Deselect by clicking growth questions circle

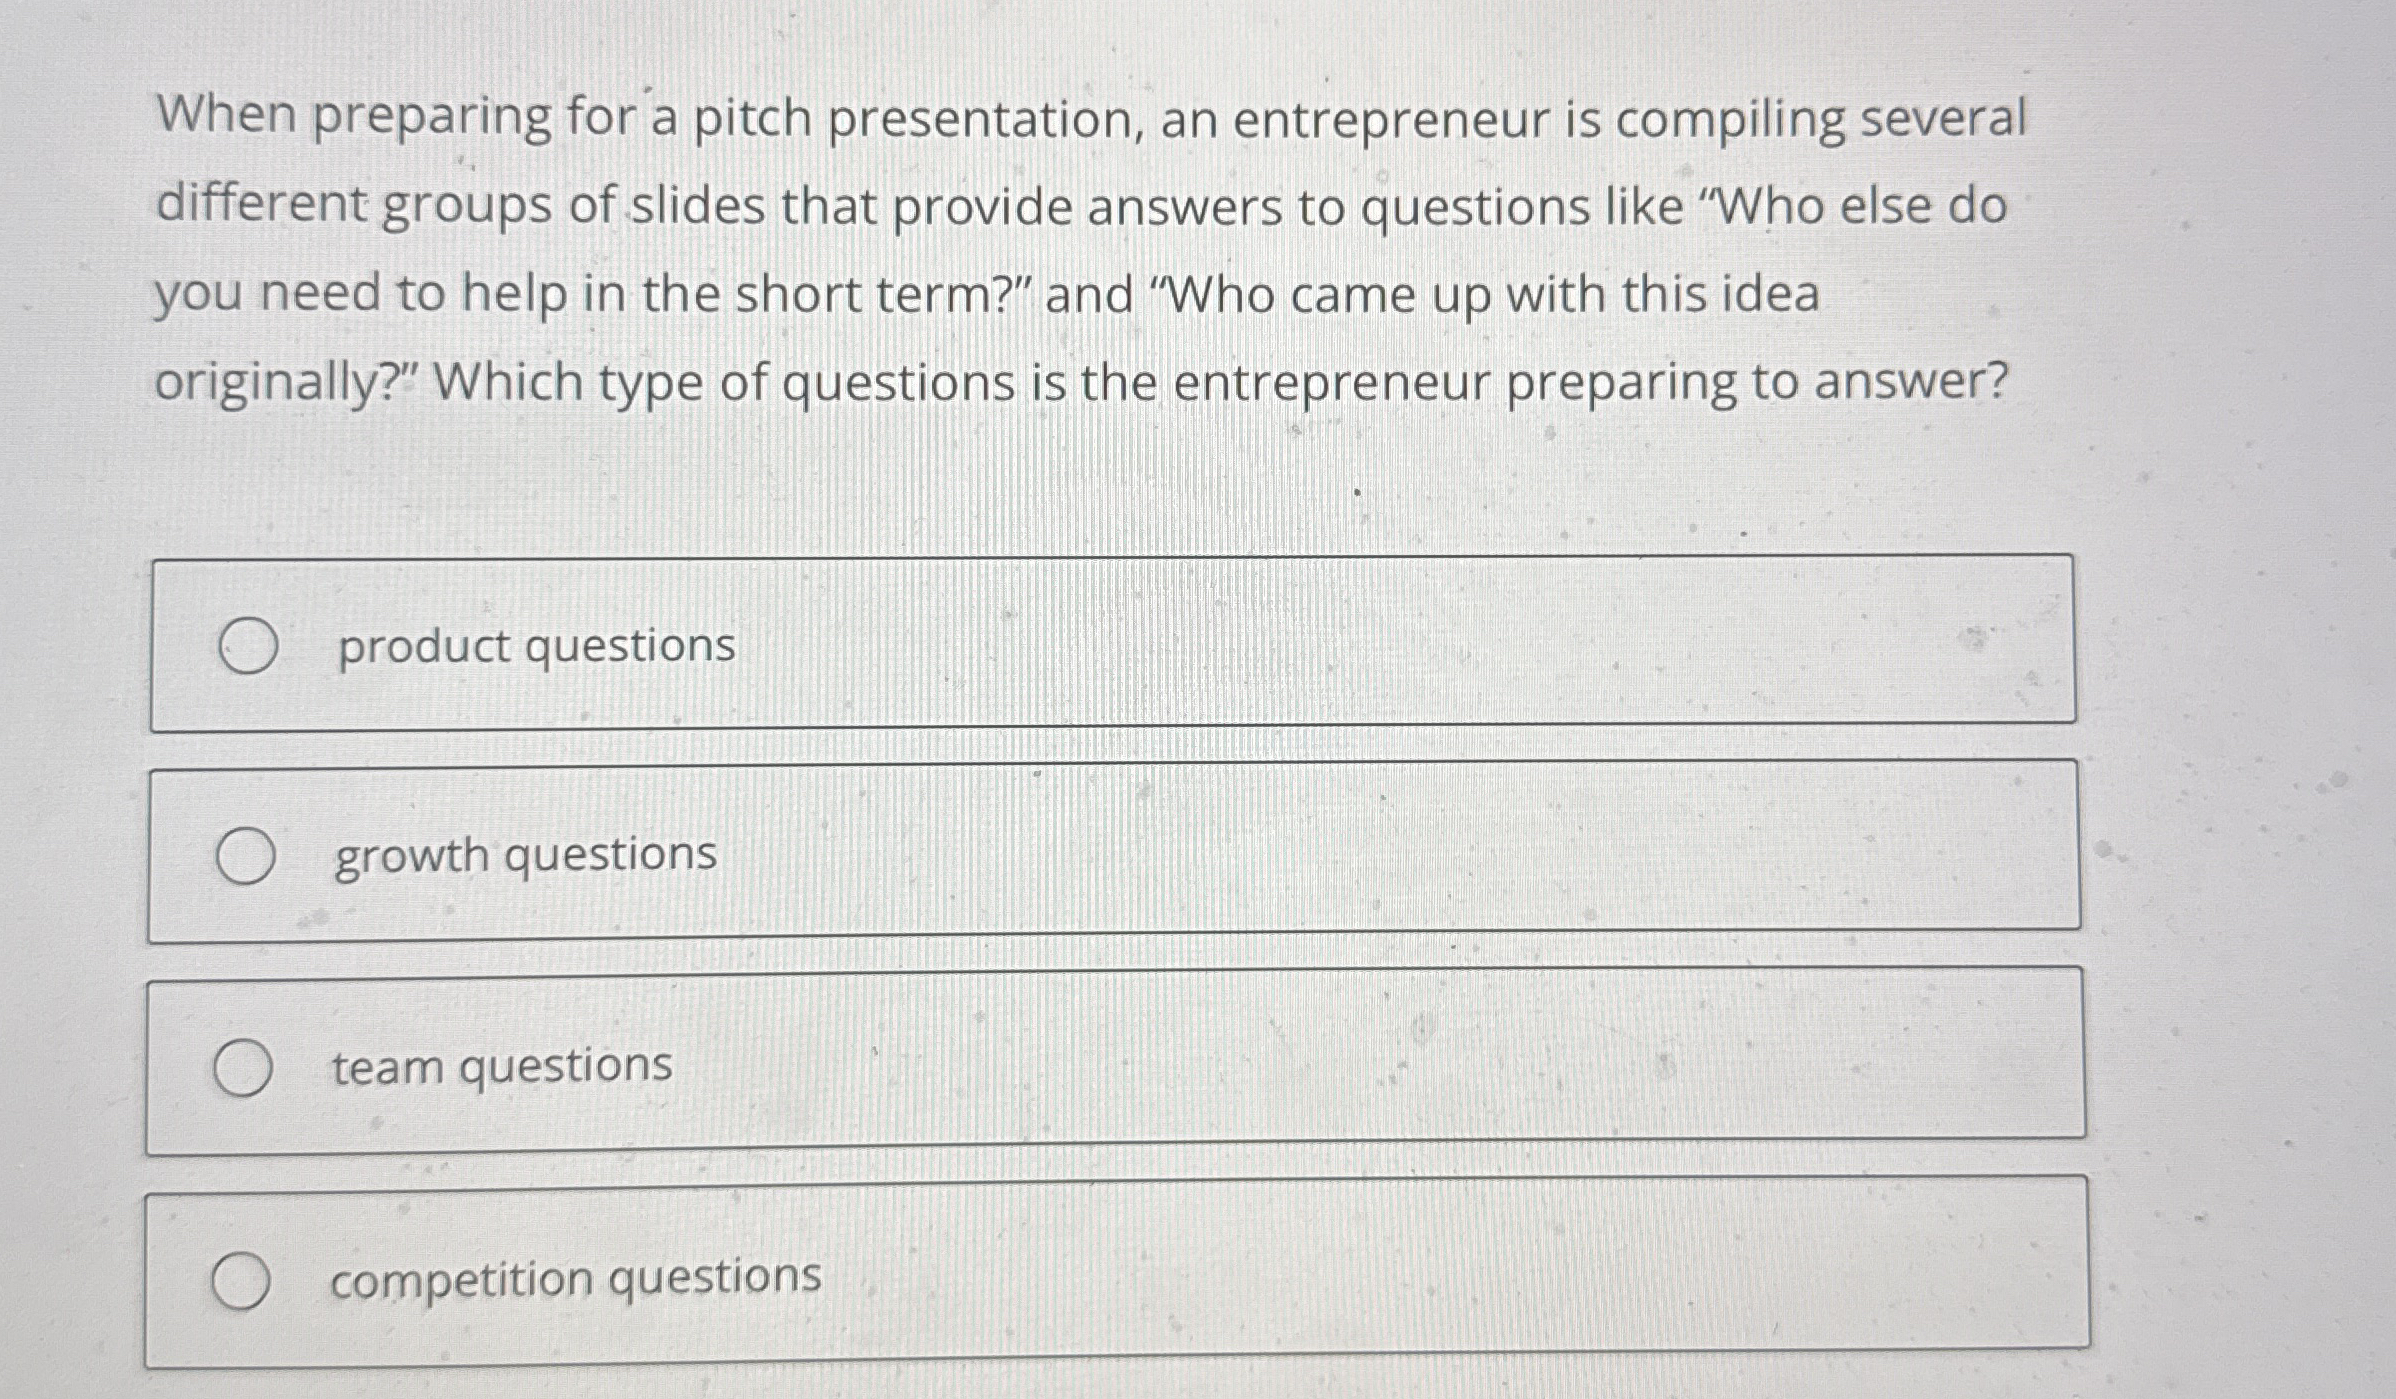coord(245,855)
